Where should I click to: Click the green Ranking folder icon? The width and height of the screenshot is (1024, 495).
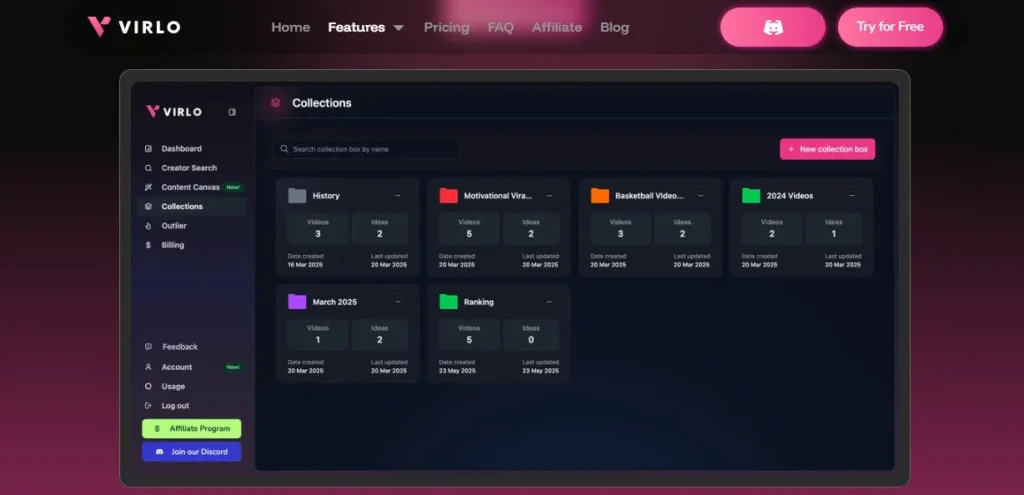click(449, 302)
